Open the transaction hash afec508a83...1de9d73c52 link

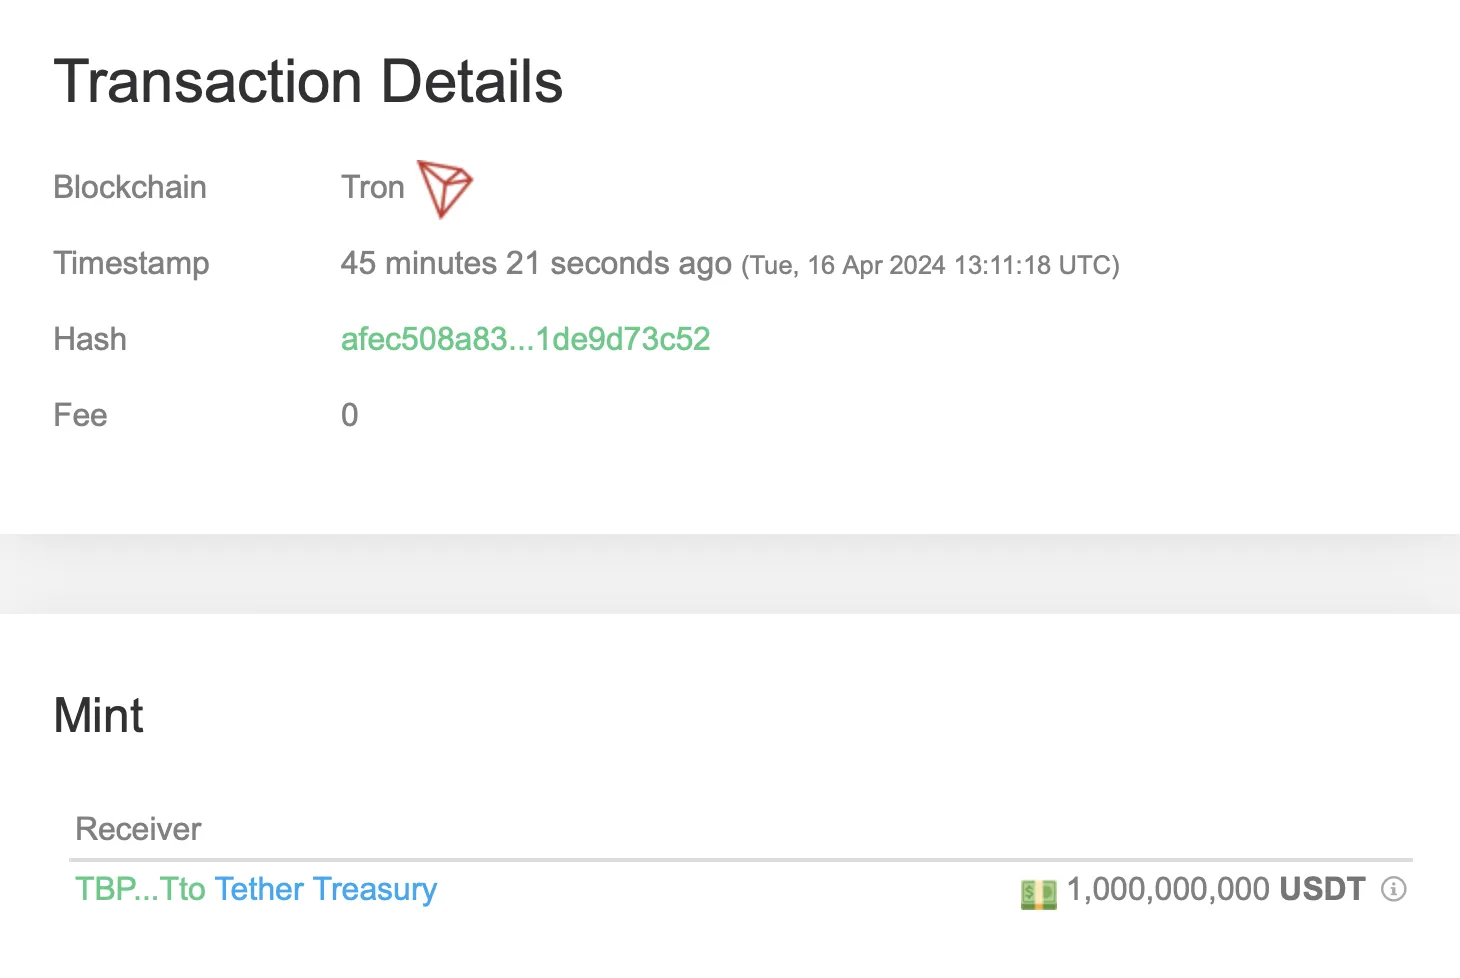pyautogui.click(x=525, y=339)
